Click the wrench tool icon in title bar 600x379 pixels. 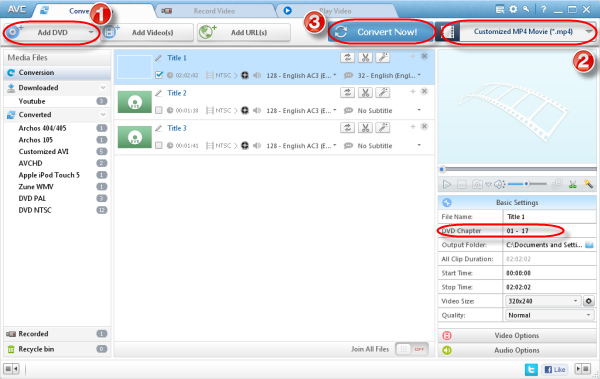[527, 9]
